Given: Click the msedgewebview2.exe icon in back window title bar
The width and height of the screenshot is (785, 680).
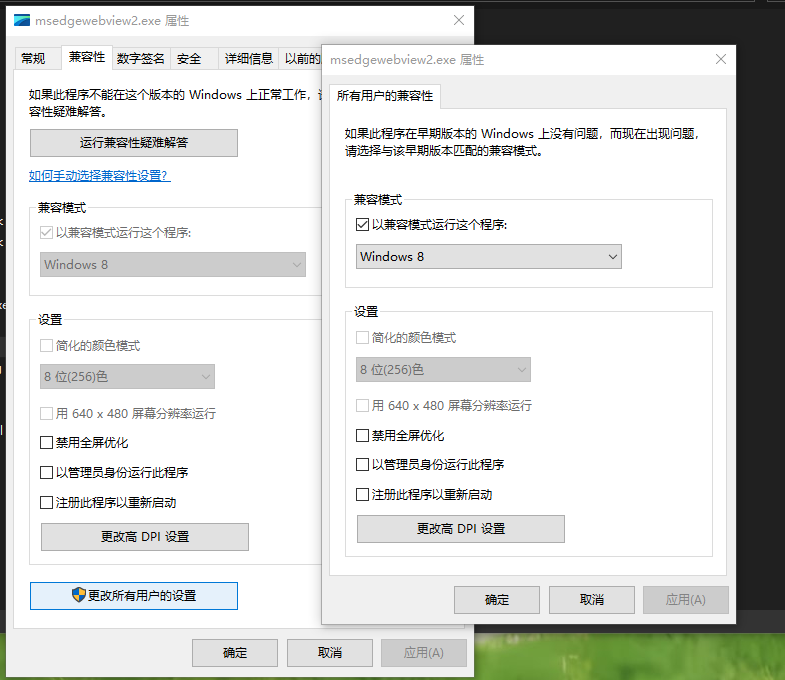Looking at the screenshot, I should (x=20, y=20).
